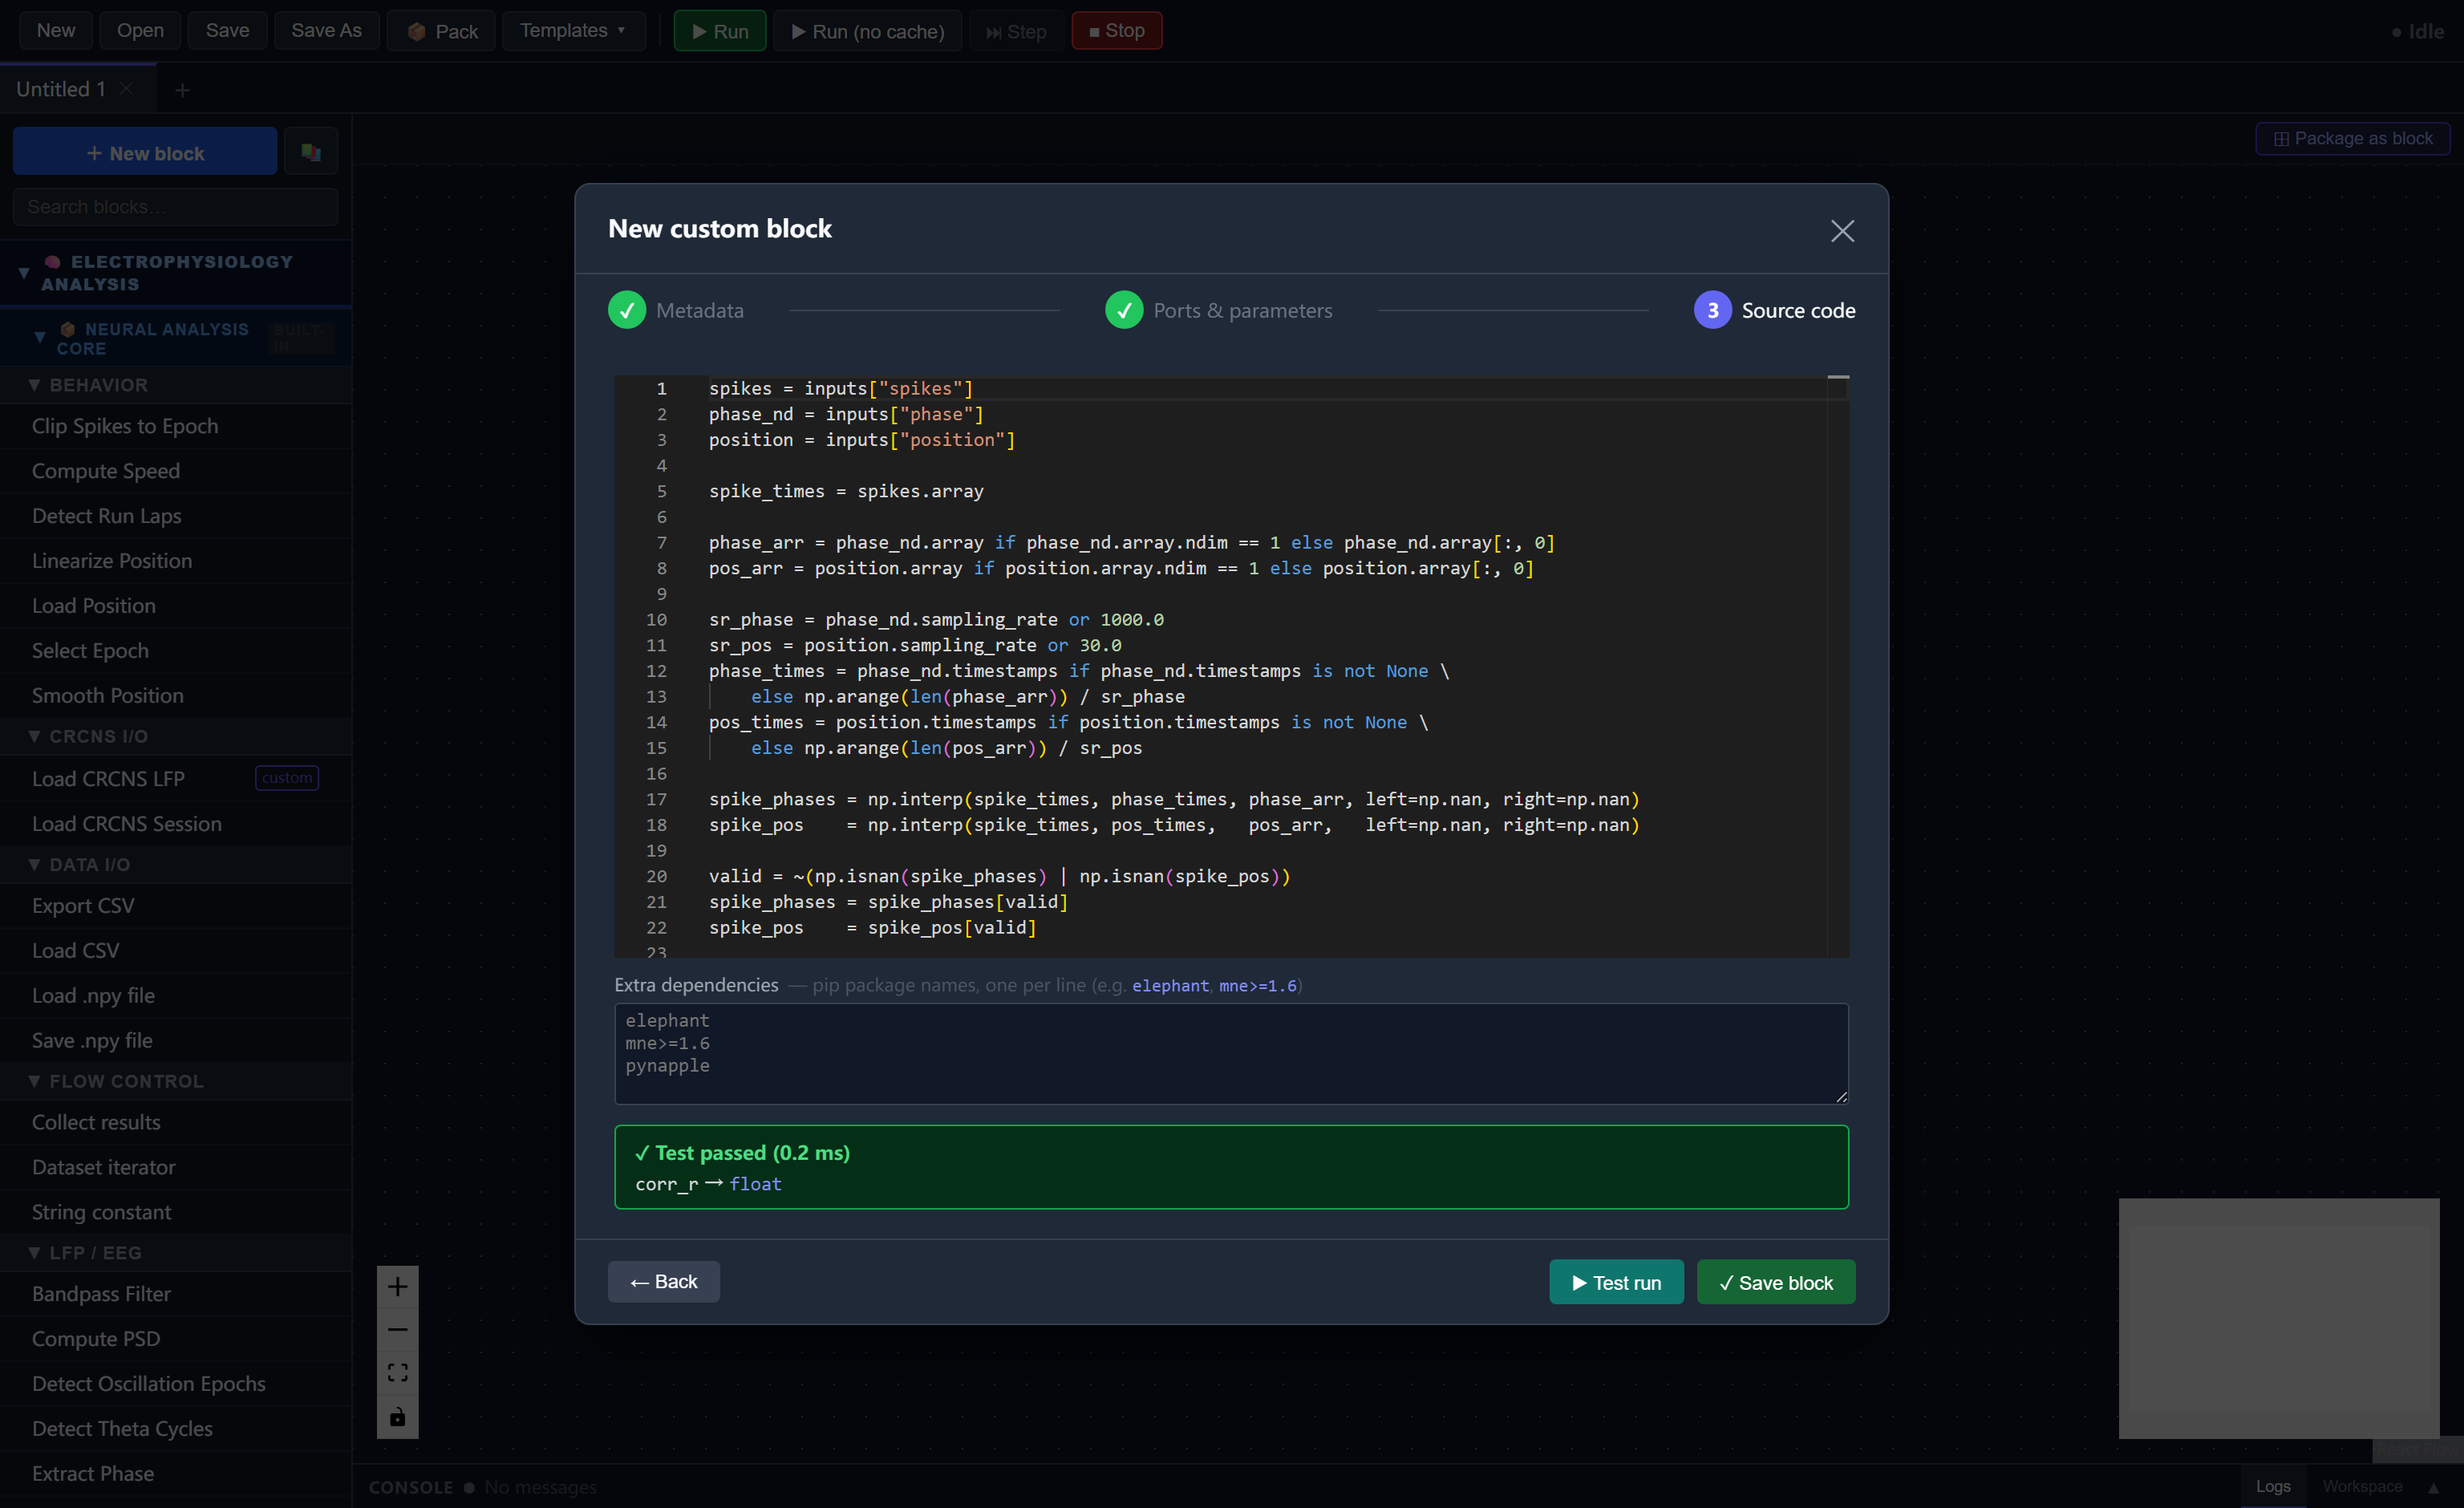2464x1508 pixels.
Task: Zoom out on the canvas
Action: [x=397, y=1329]
